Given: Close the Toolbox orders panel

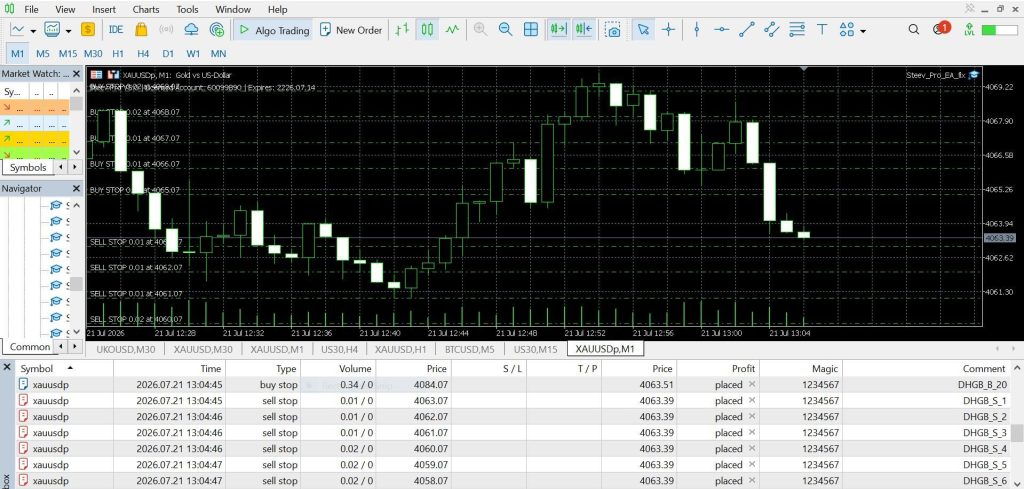Looking at the screenshot, I should (x=7, y=368).
